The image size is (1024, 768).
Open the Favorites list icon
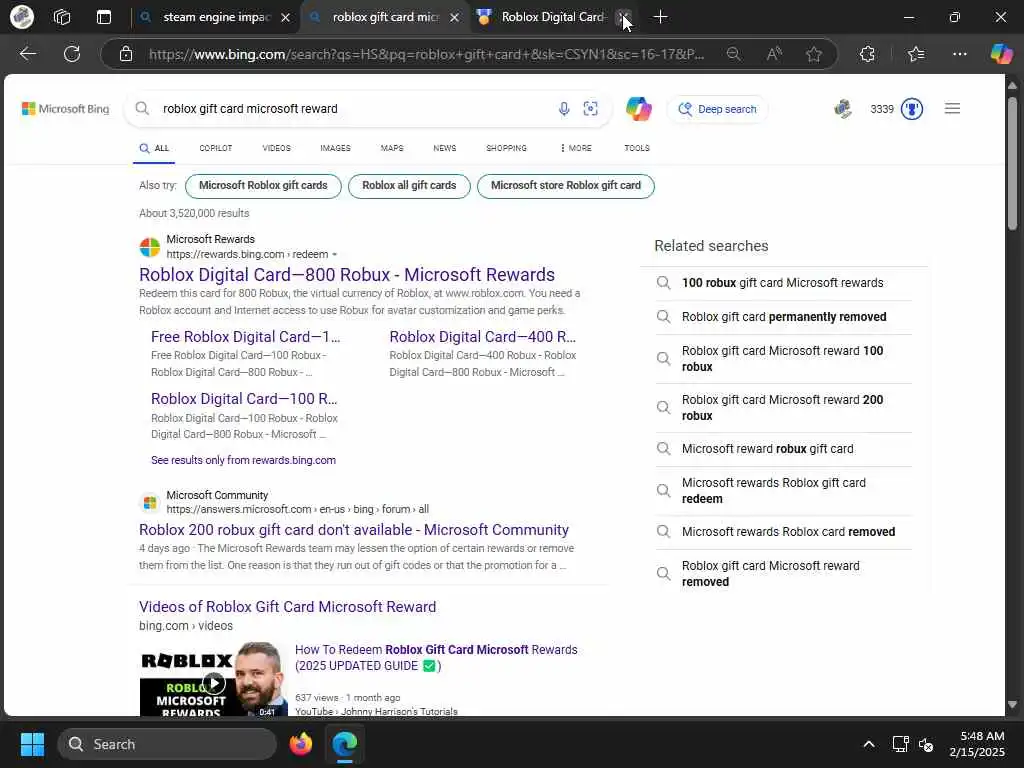916,54
